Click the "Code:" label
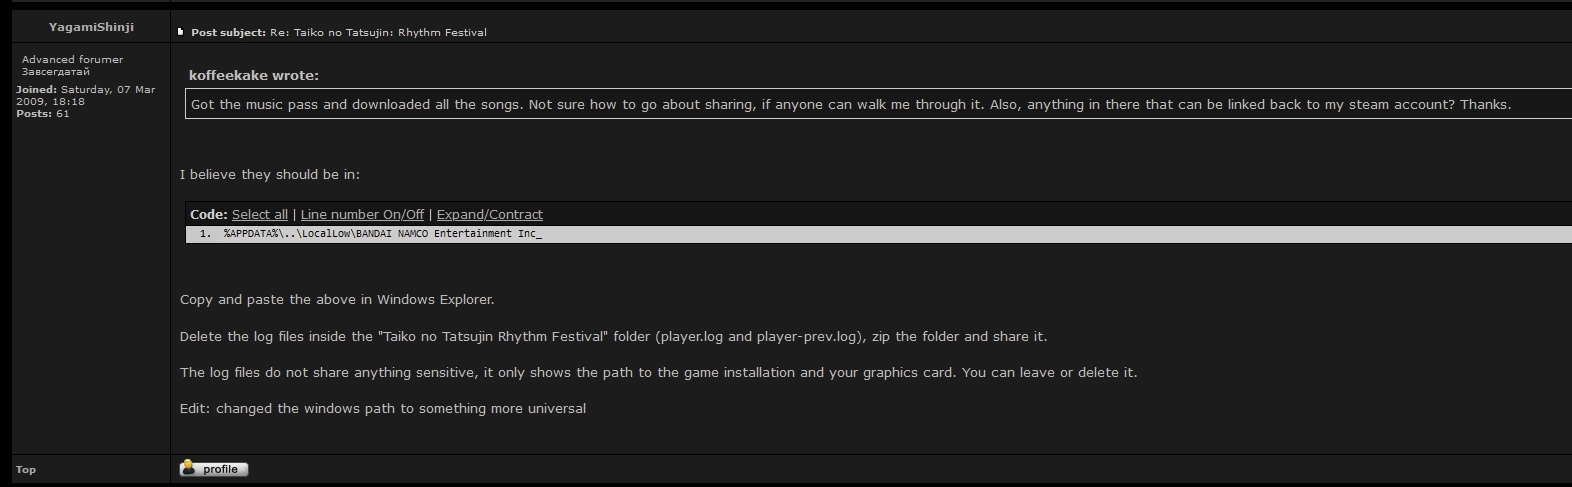Screen dimensions: 1572x487 (x=209, y=215)
